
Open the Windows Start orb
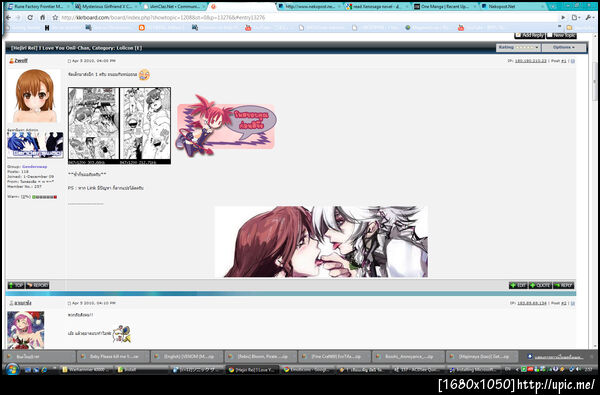[x=12, y=369]
